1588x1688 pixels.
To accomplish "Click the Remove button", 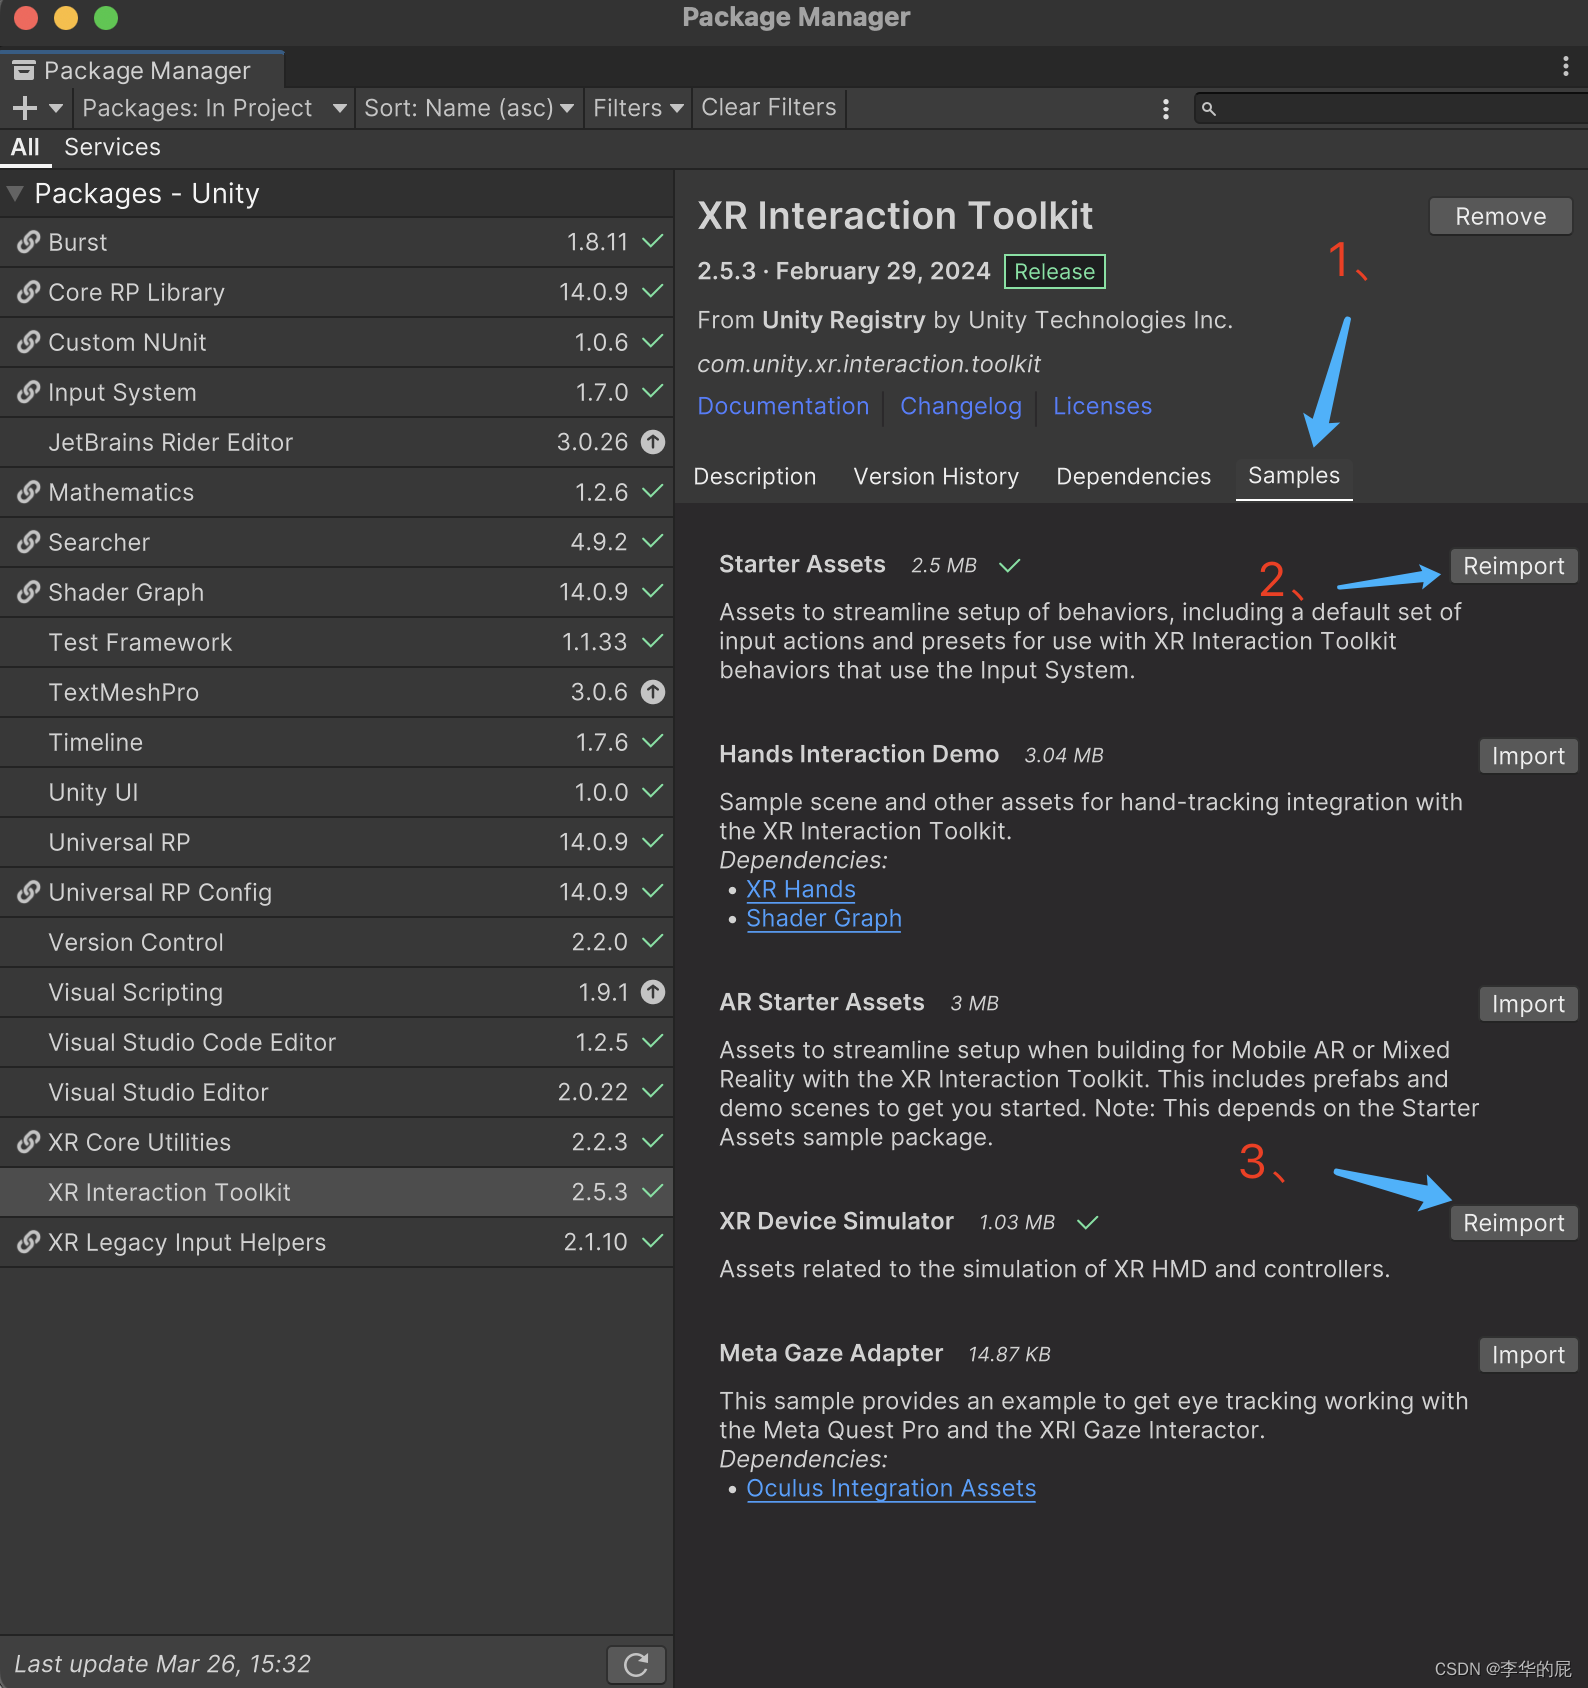I will 1500,216.
